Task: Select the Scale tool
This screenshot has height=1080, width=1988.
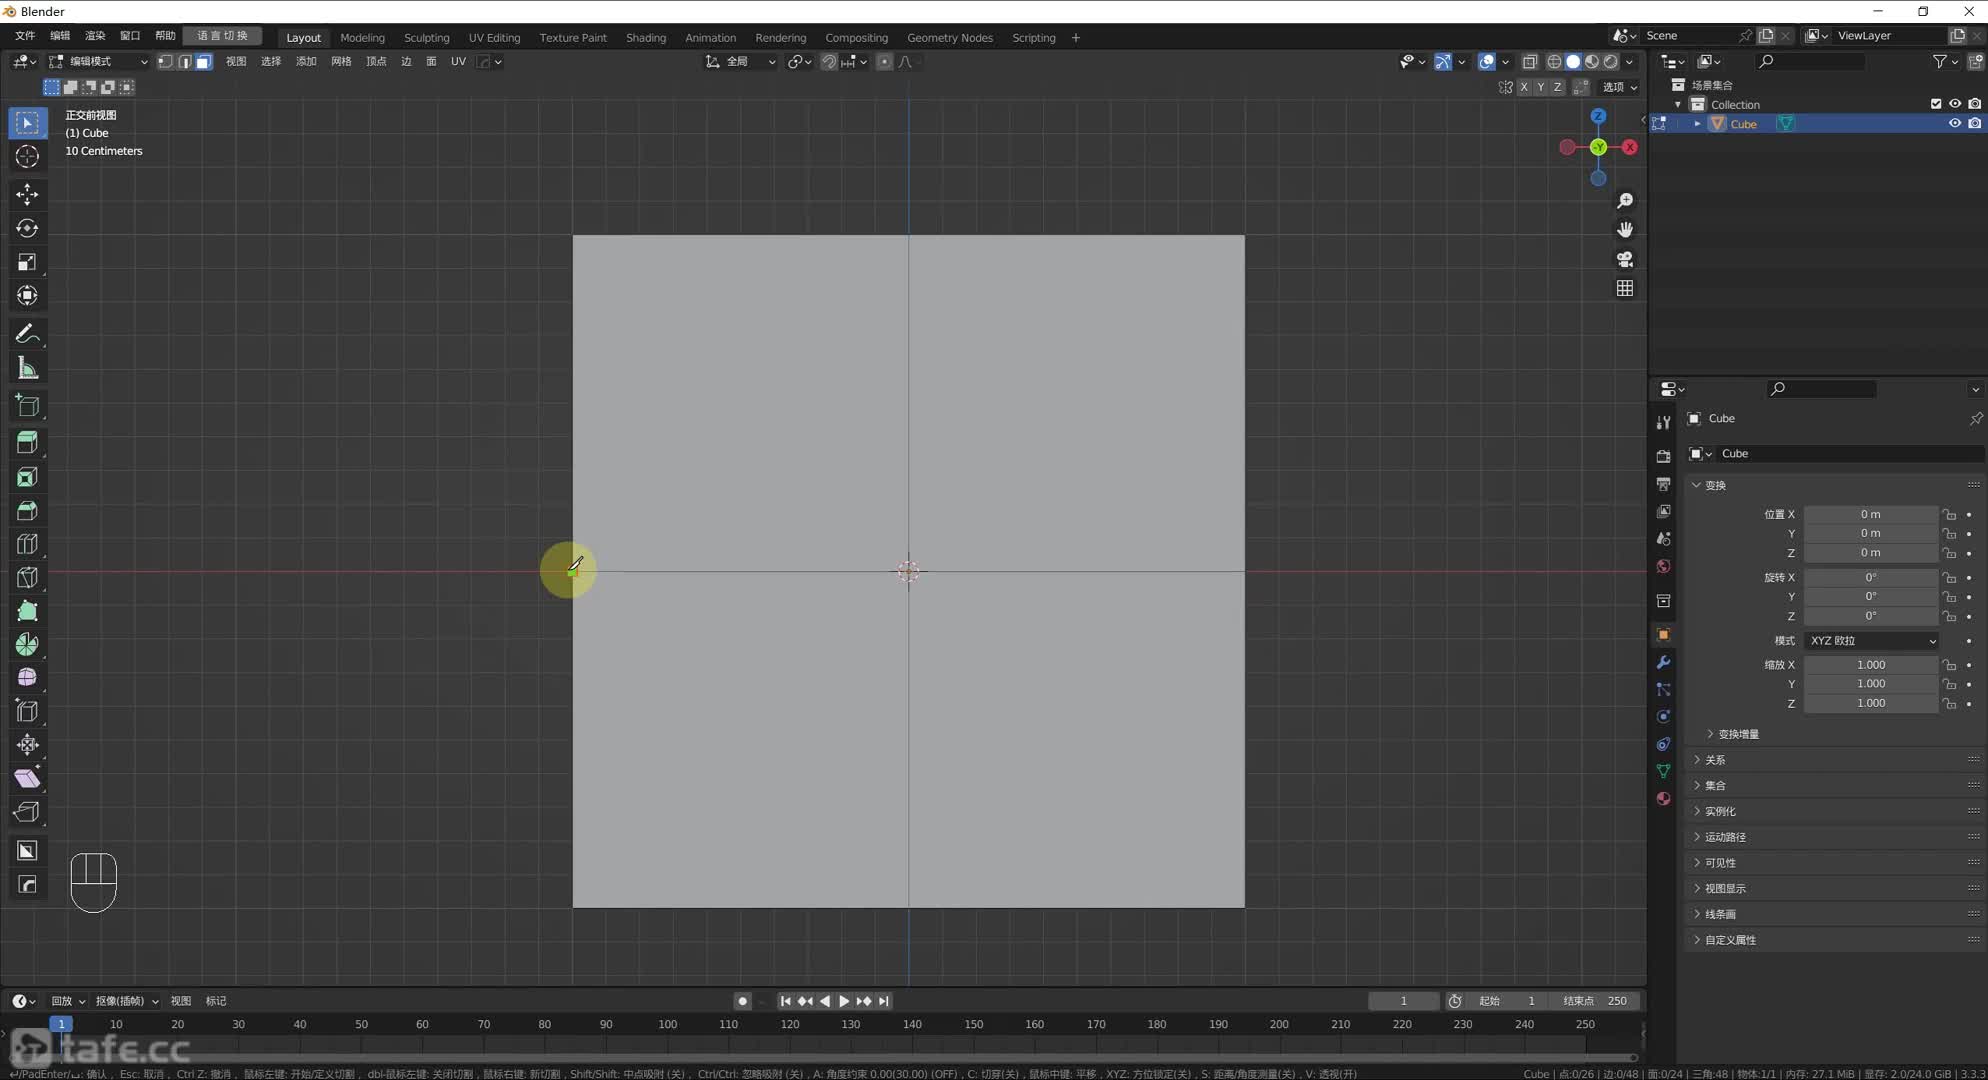Action: point(27,262)
